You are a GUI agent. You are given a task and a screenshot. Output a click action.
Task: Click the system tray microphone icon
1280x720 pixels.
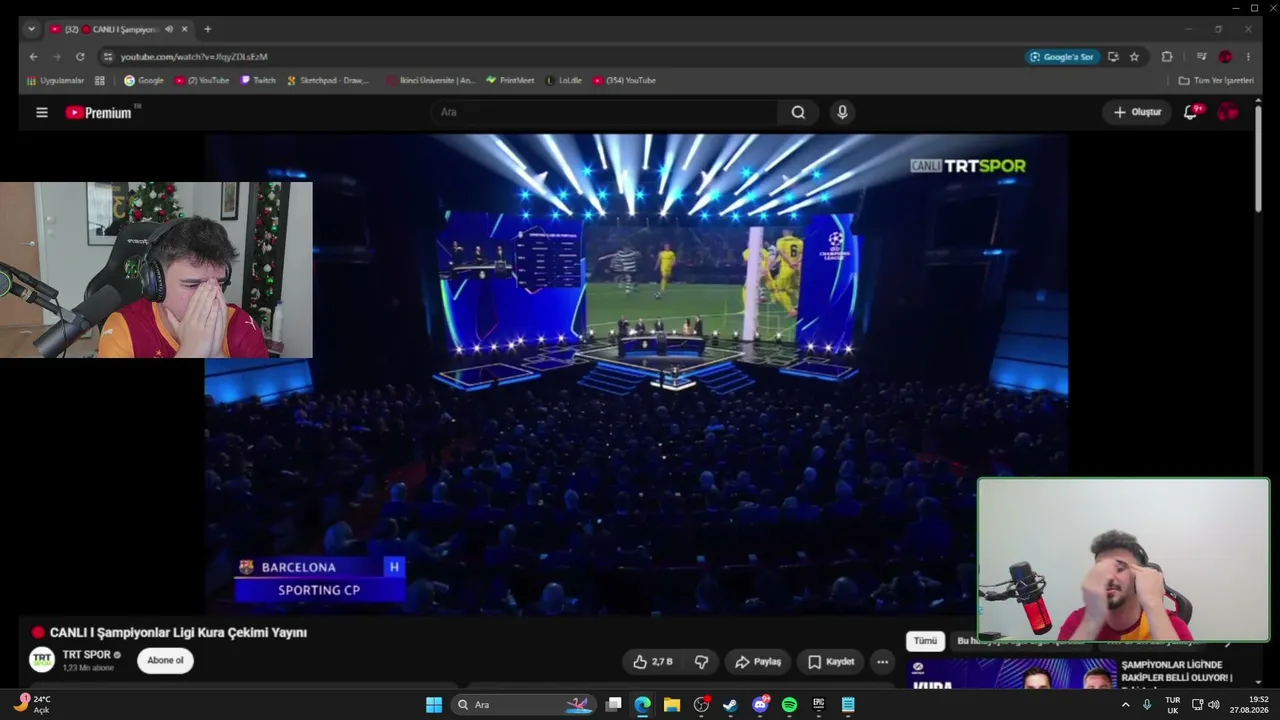point(1147,705)
